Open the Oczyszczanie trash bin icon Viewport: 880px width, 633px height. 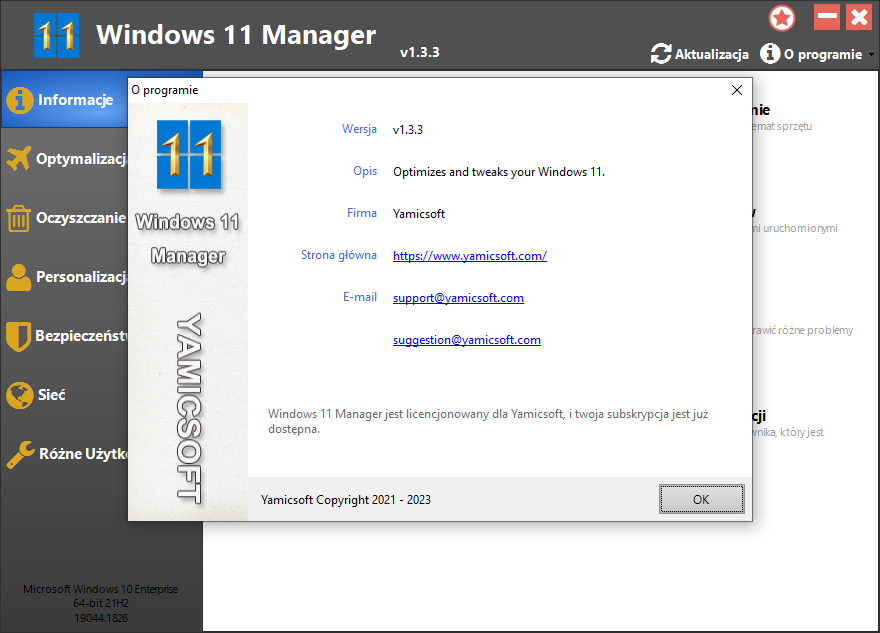tap(19, 218)
